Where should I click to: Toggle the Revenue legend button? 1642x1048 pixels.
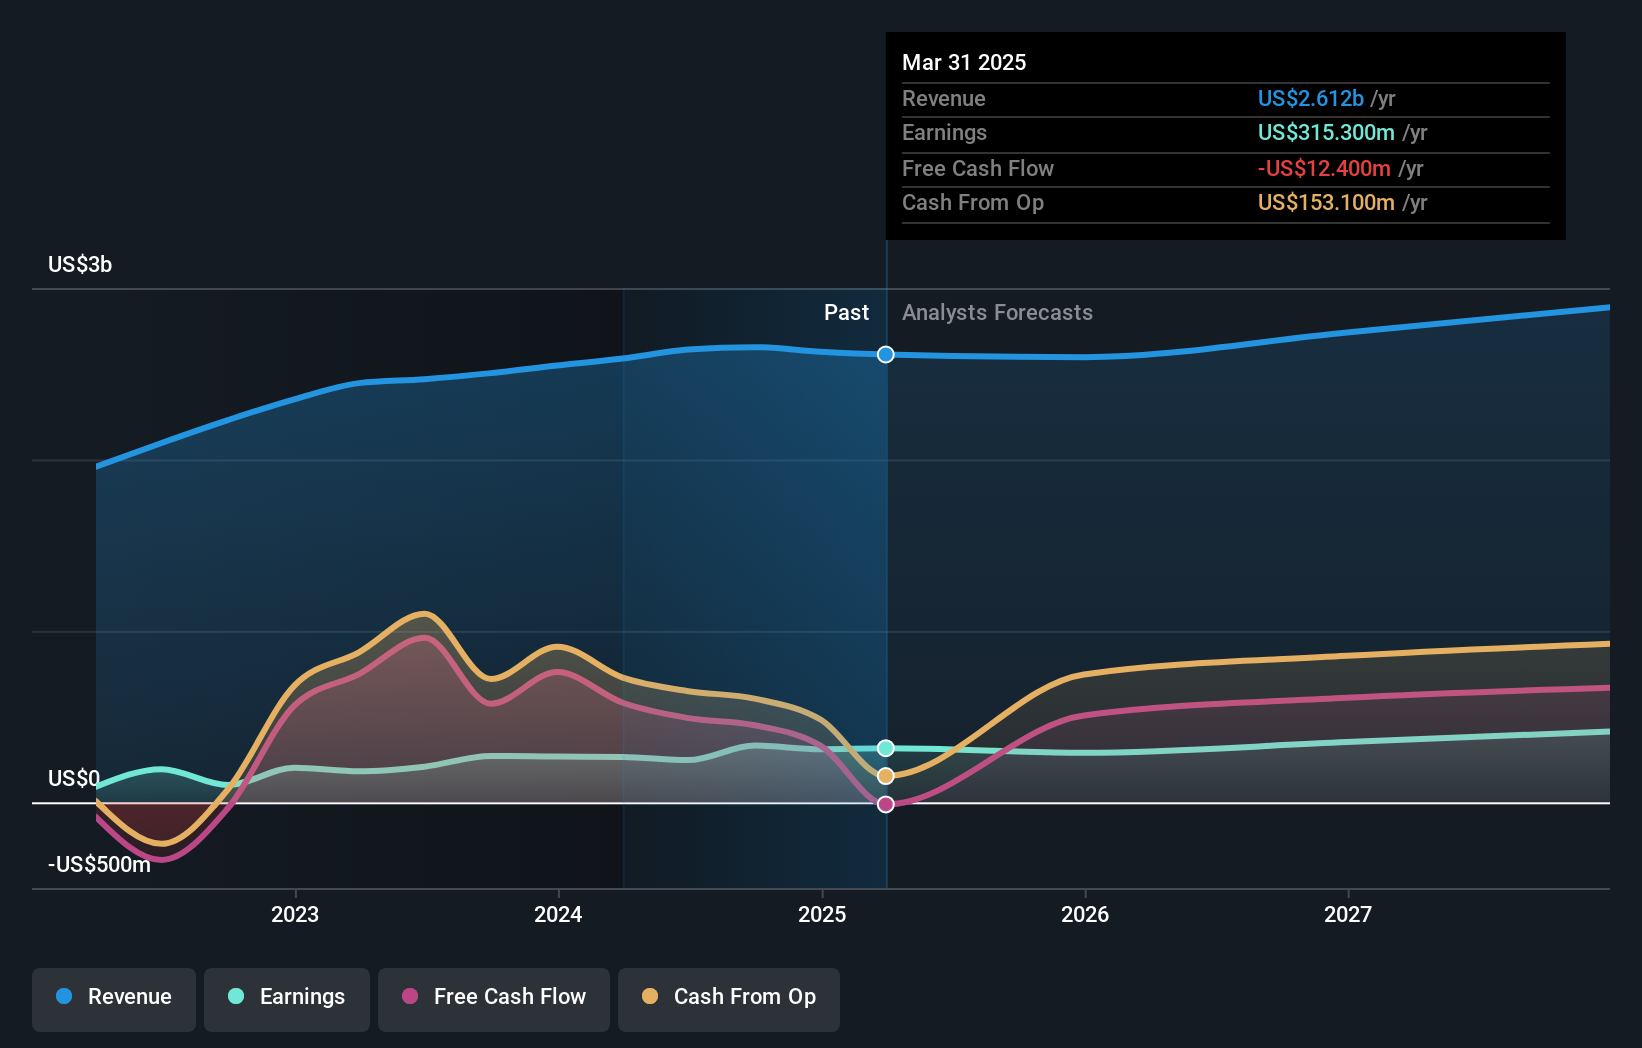point(114,999)
